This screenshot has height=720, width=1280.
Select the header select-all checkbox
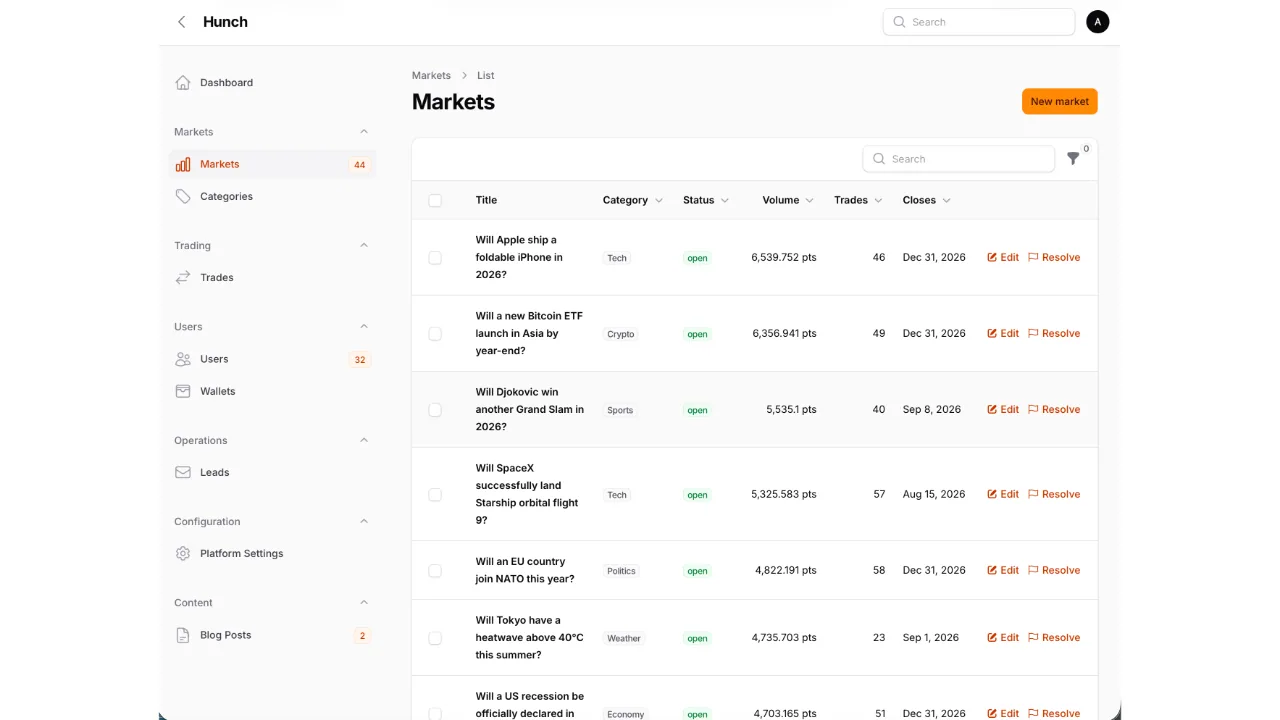pyautogui.click(x=435, y=201)
